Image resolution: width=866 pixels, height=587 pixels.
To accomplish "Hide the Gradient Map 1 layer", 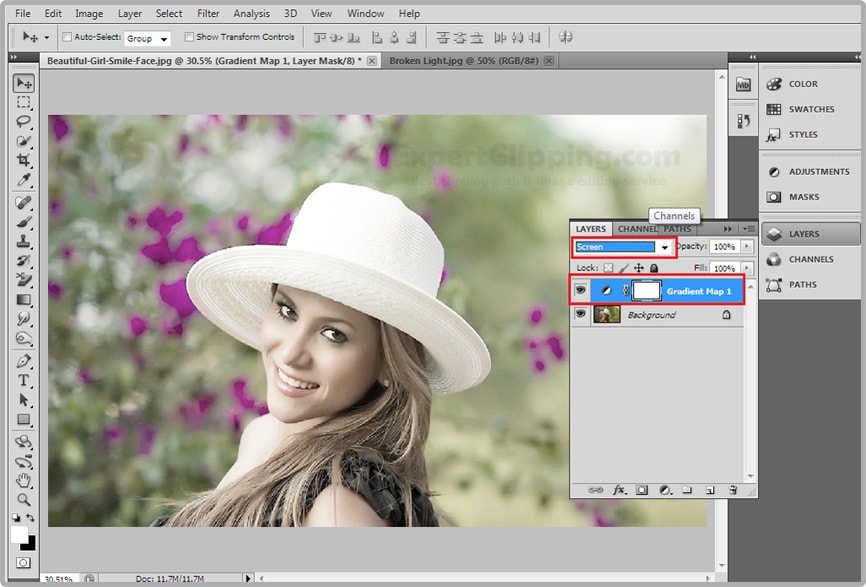I will coord(580,291).
